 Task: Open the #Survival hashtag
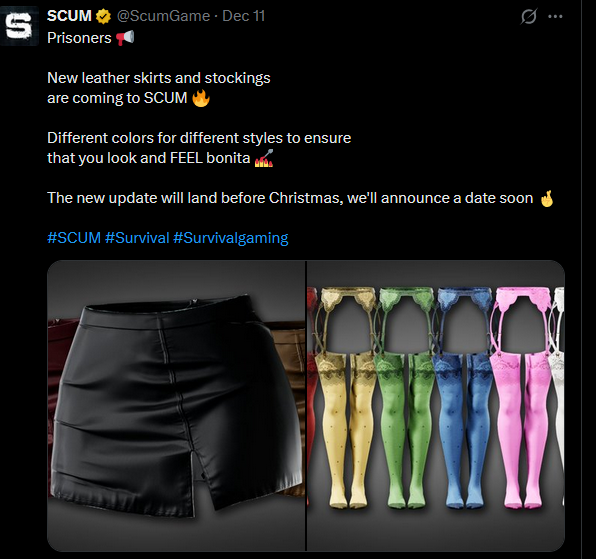[x=137, y=238]
